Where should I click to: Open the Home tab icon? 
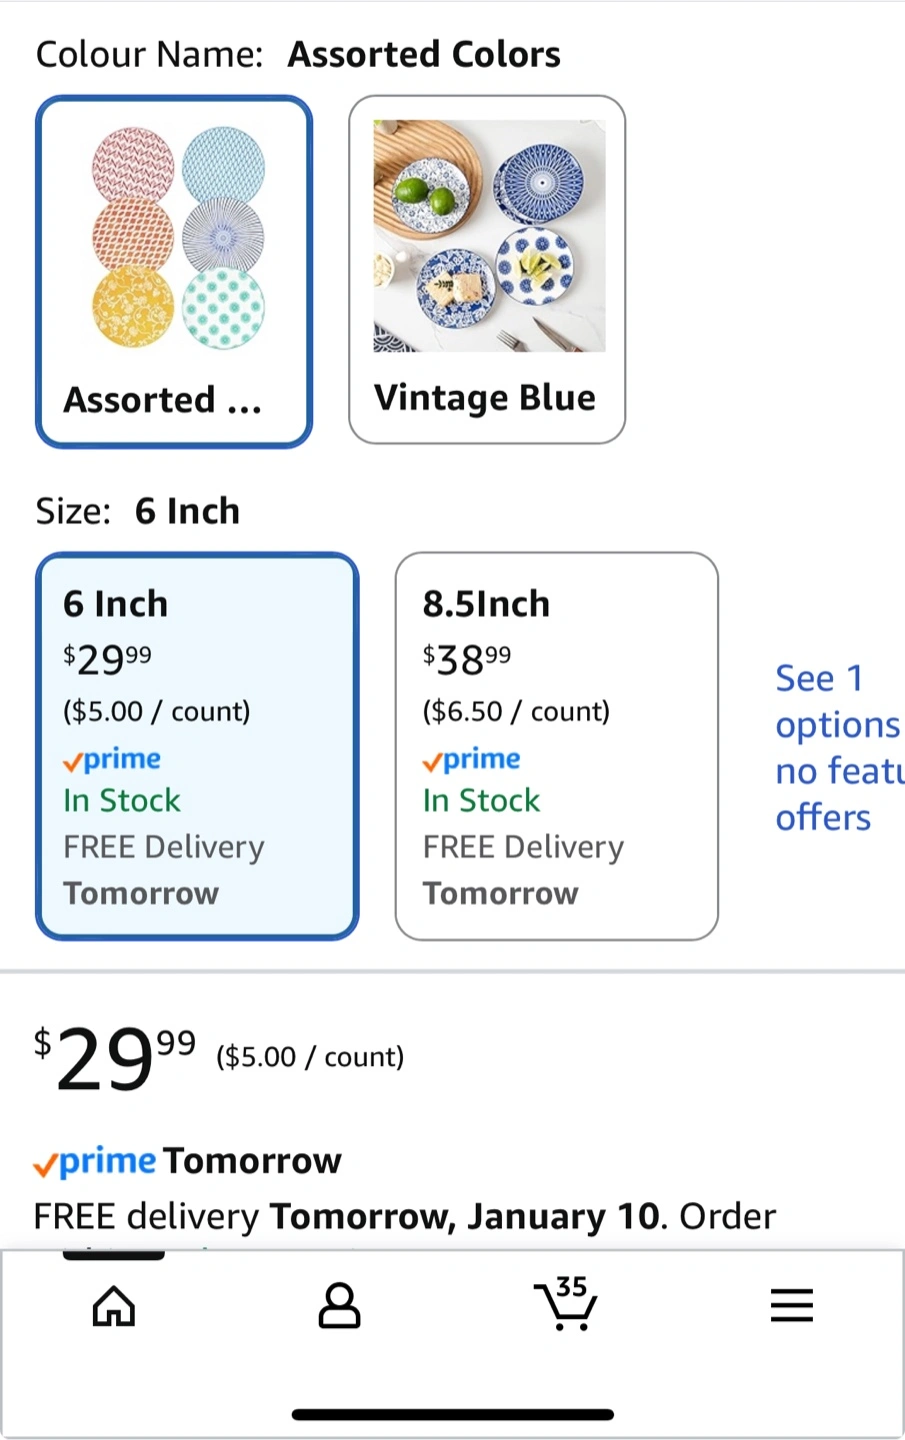113,1305
